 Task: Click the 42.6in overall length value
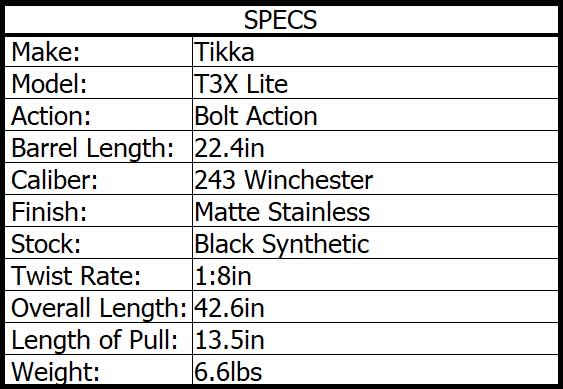[x=229, y=308]
